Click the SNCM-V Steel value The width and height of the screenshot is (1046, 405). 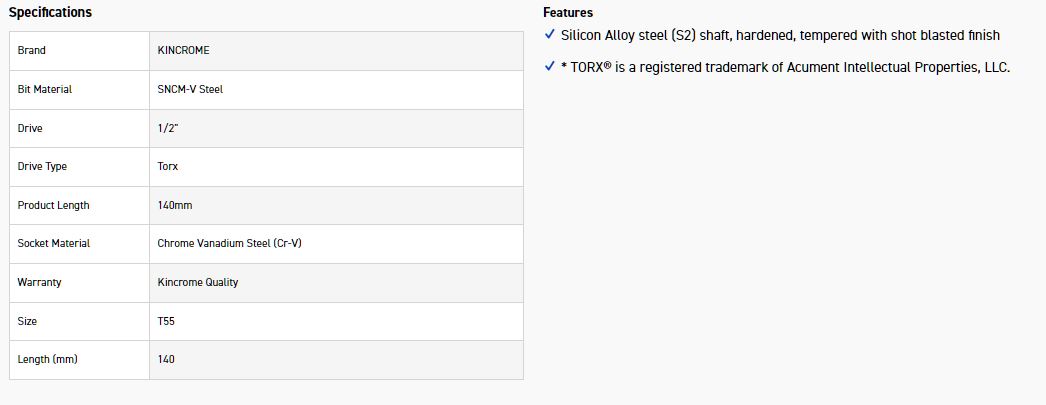(x=190, y=89)
